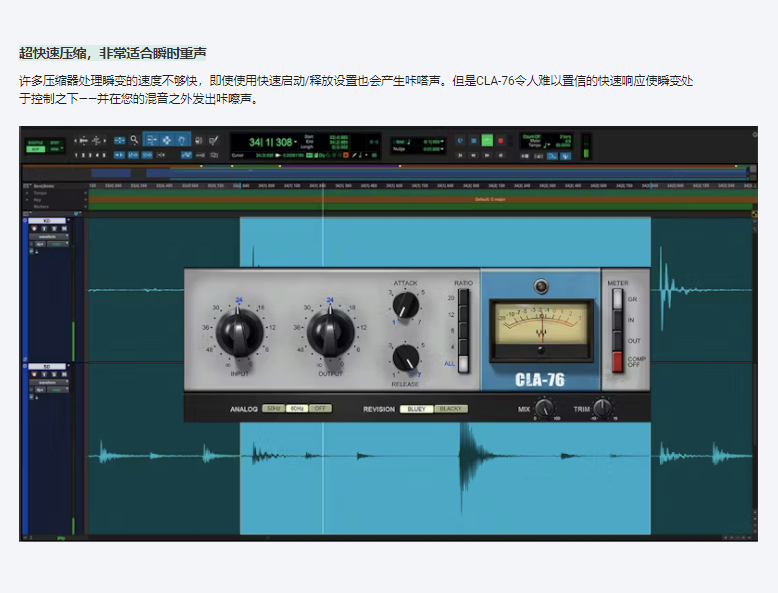Solo the SD track
778x593 pixels.
click(x=54, y=374)
